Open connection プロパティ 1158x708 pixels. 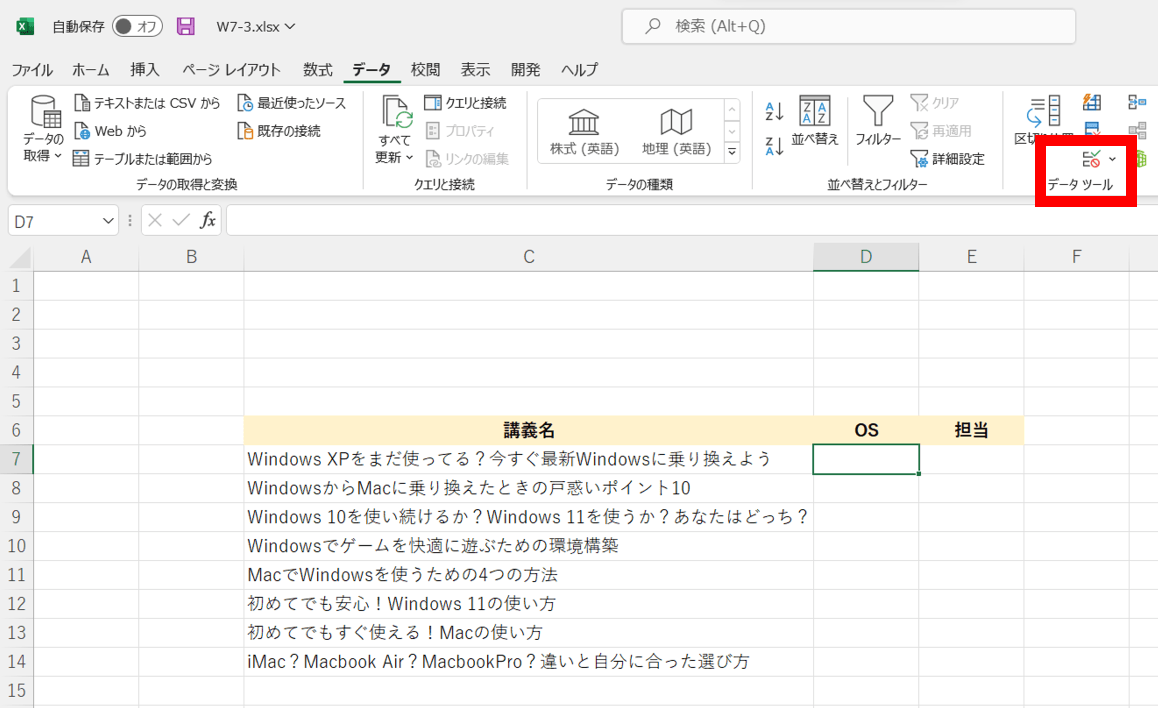(x=460, y=131)
